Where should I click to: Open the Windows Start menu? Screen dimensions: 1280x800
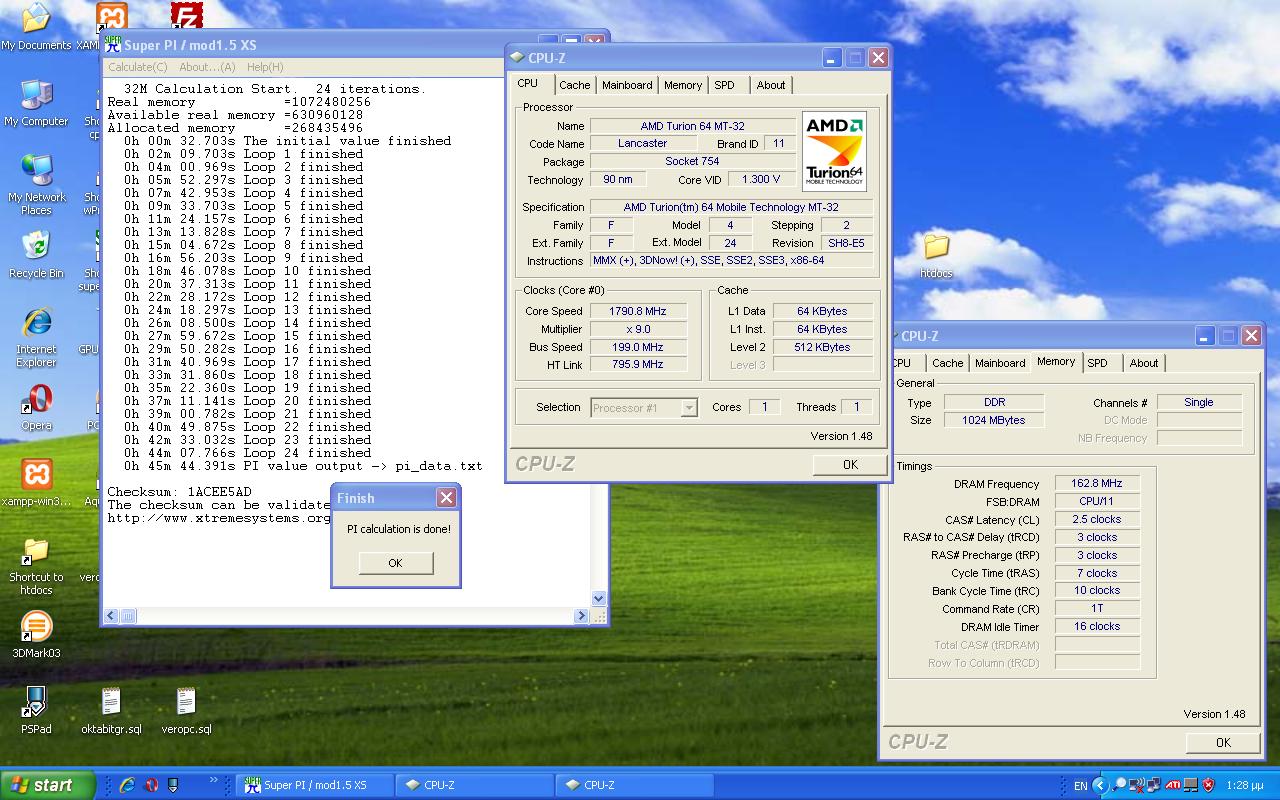pos(47,785)
